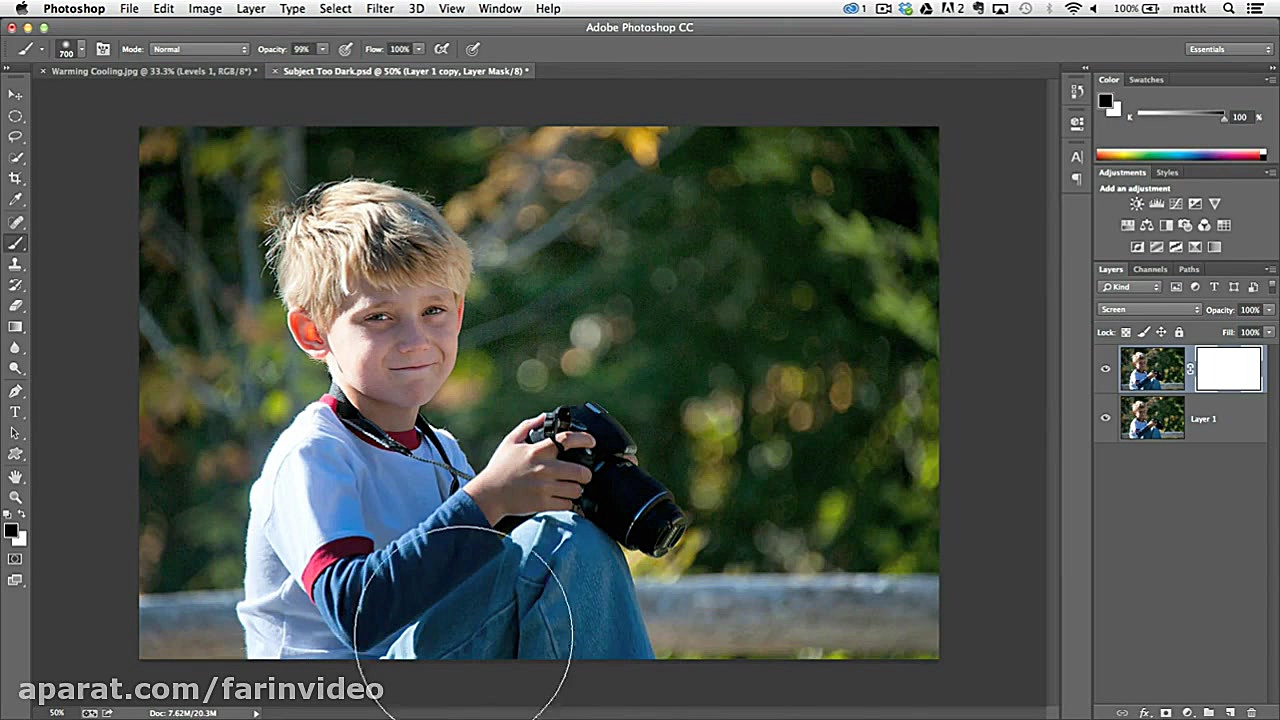Select the Dodge tool
This screenshot has width=1280, height=720.
click(15, 369)
